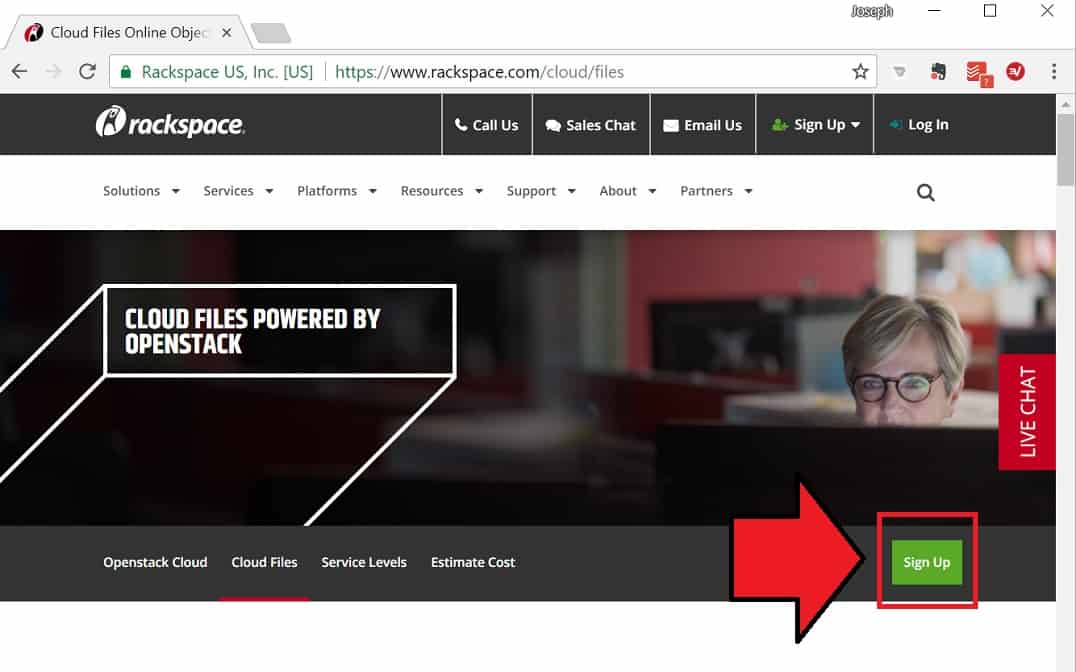Minimize the browser window

click(x=934, y=11)
